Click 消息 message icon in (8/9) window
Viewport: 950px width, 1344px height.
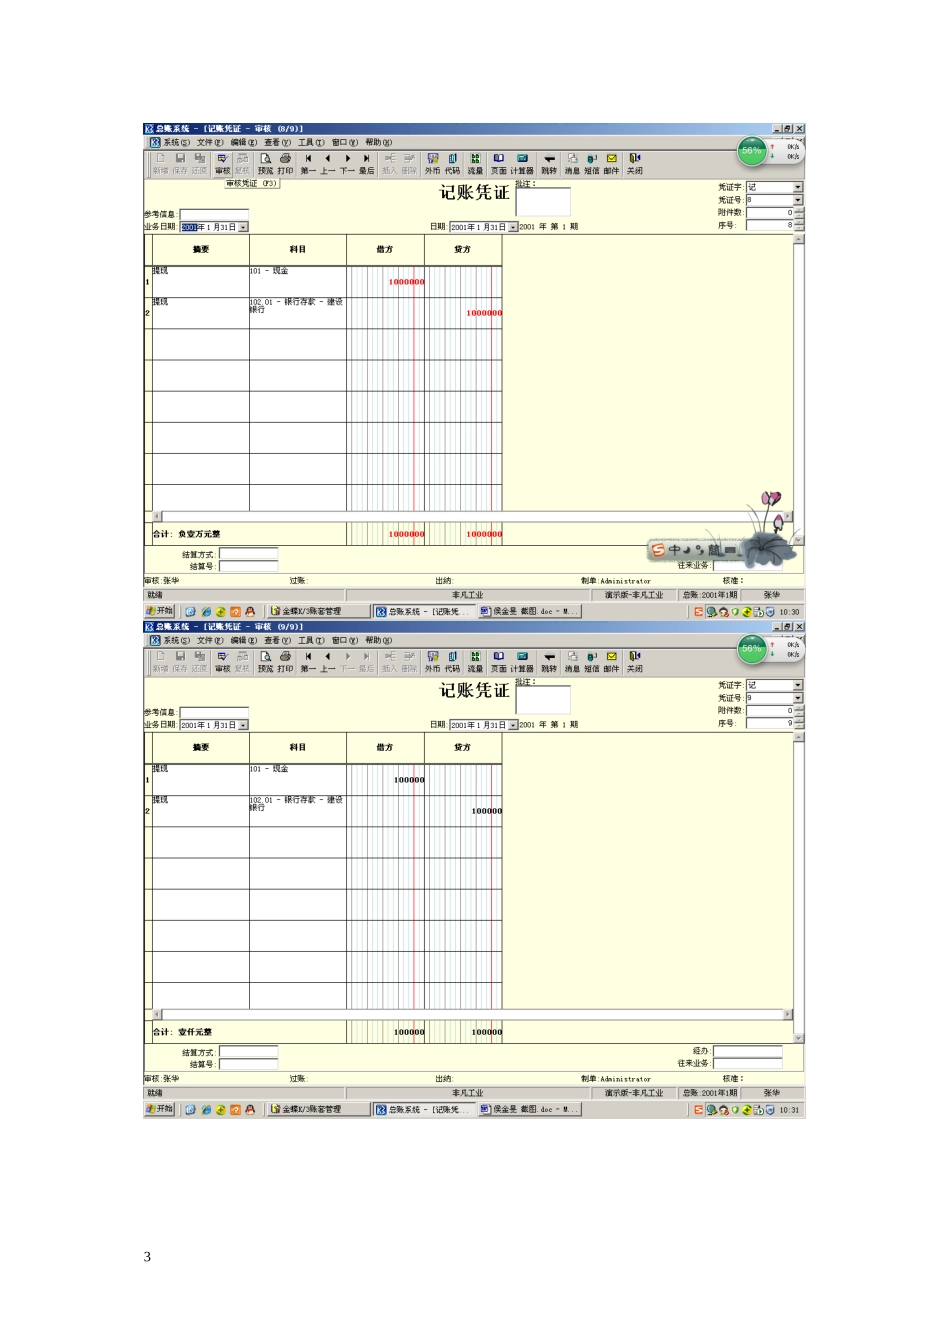tap(572, 164)
